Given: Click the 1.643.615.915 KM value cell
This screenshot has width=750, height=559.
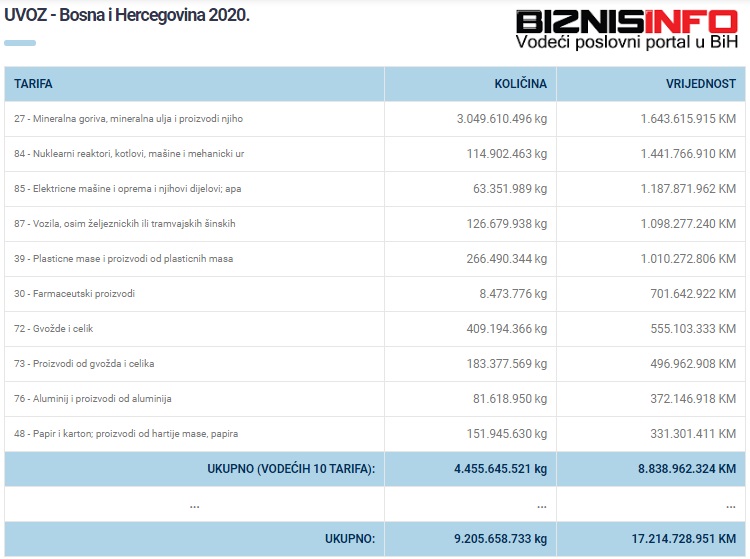Looking at the screenshot, I should (x=688, y=119).
